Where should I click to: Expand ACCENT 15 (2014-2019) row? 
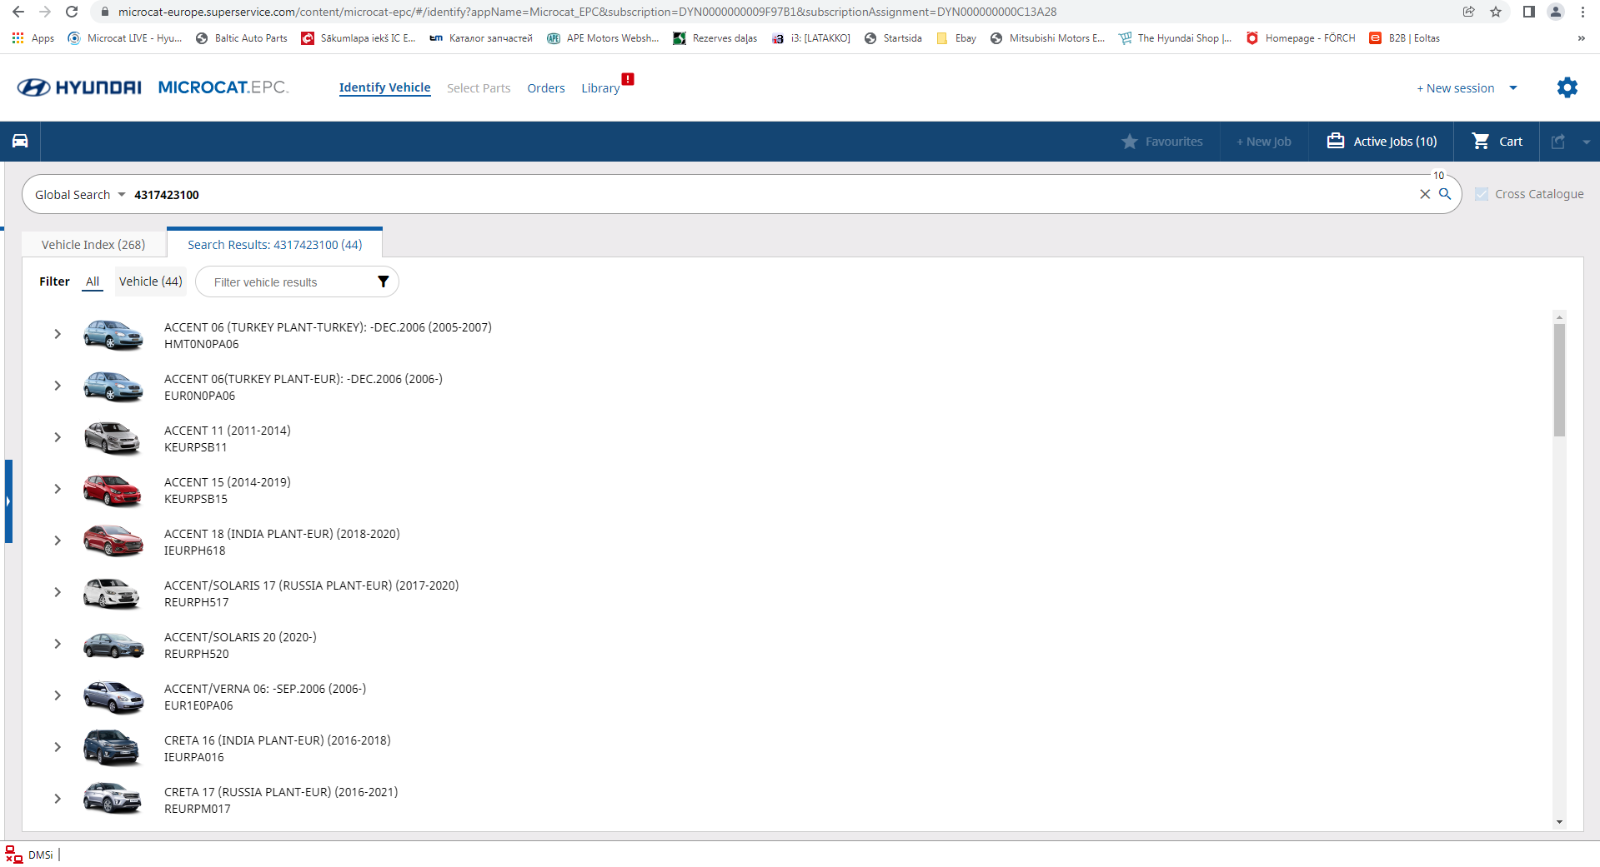coord(57,489)
